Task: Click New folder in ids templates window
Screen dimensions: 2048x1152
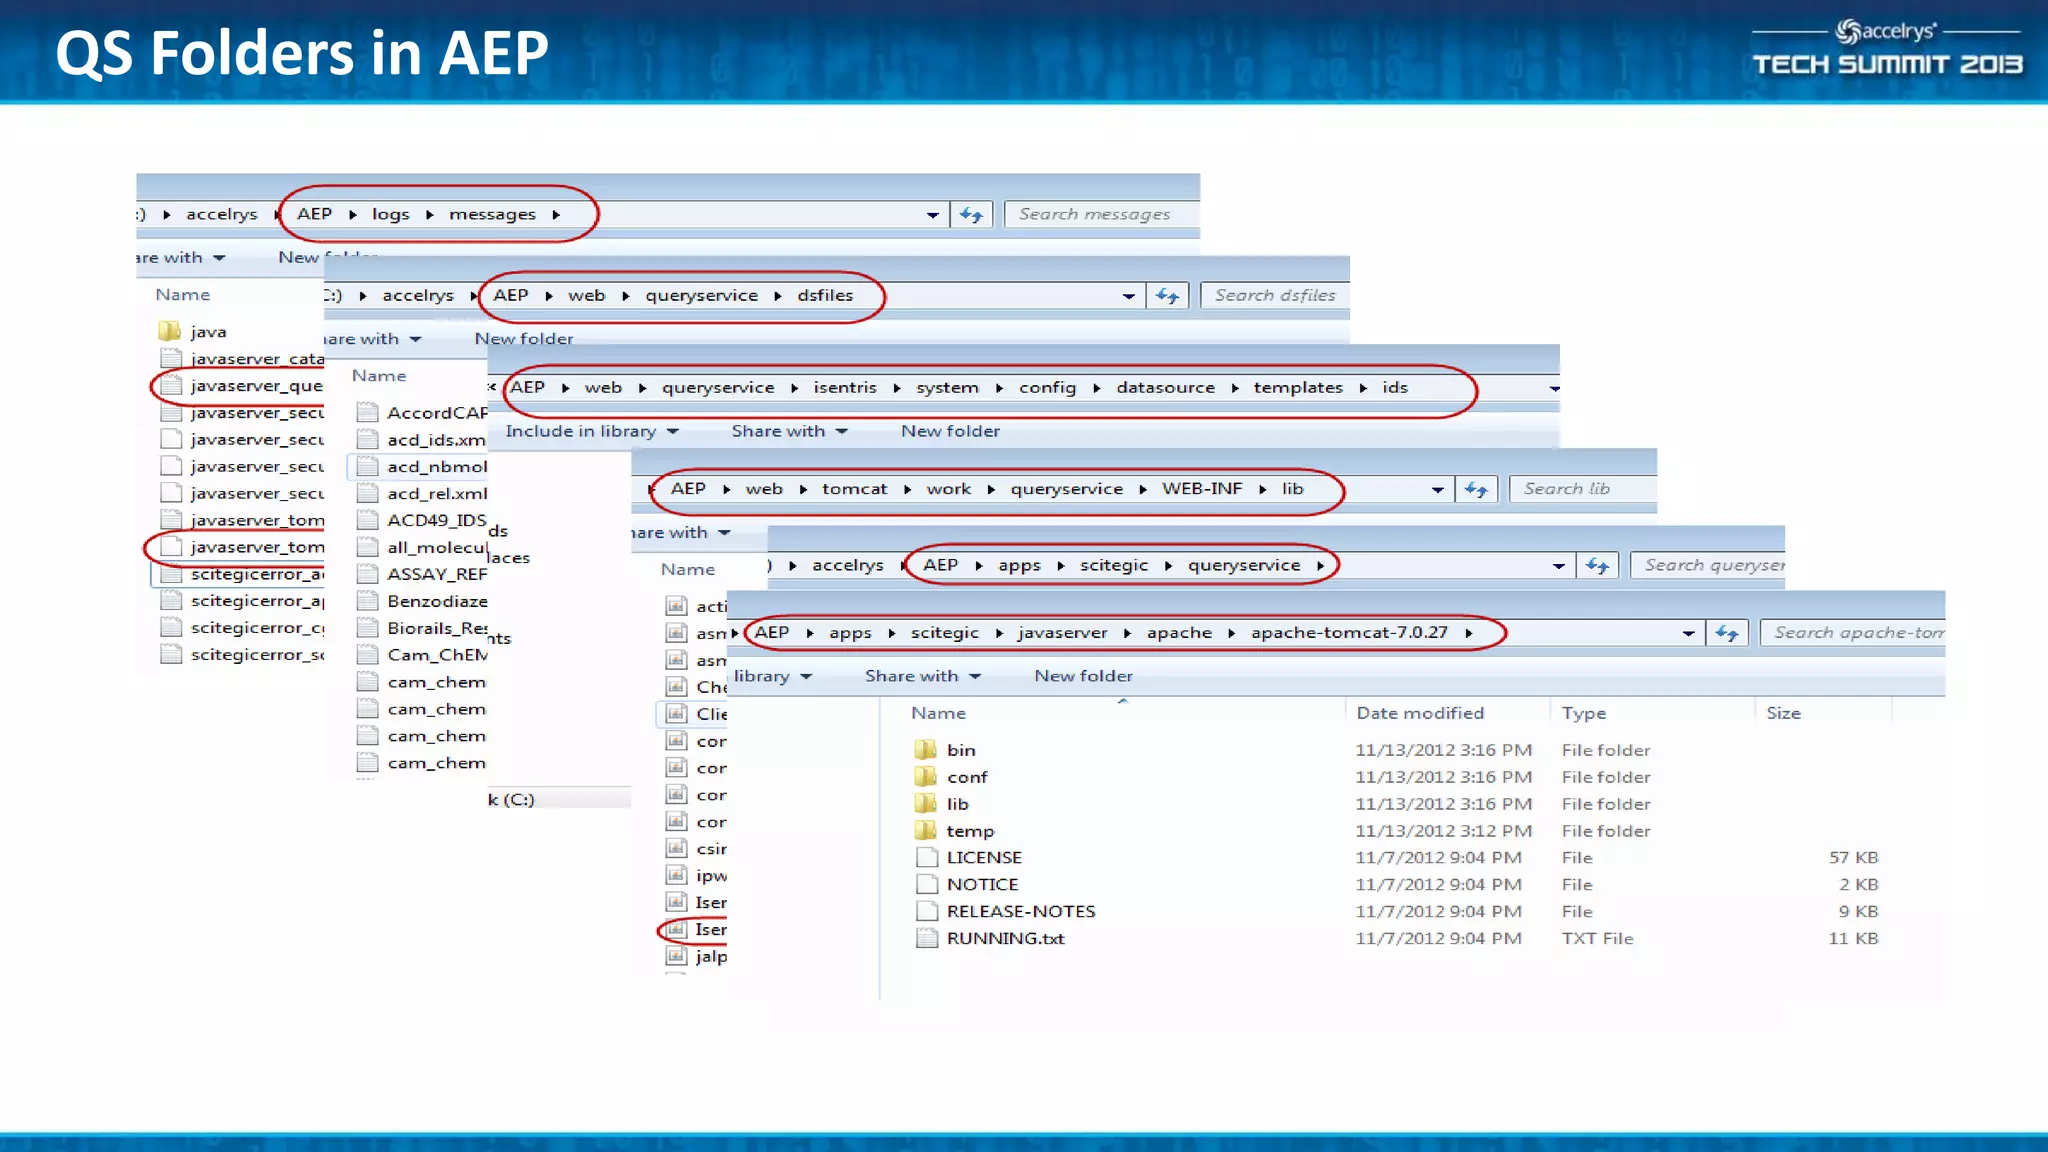Action: (x=949, y=431)
